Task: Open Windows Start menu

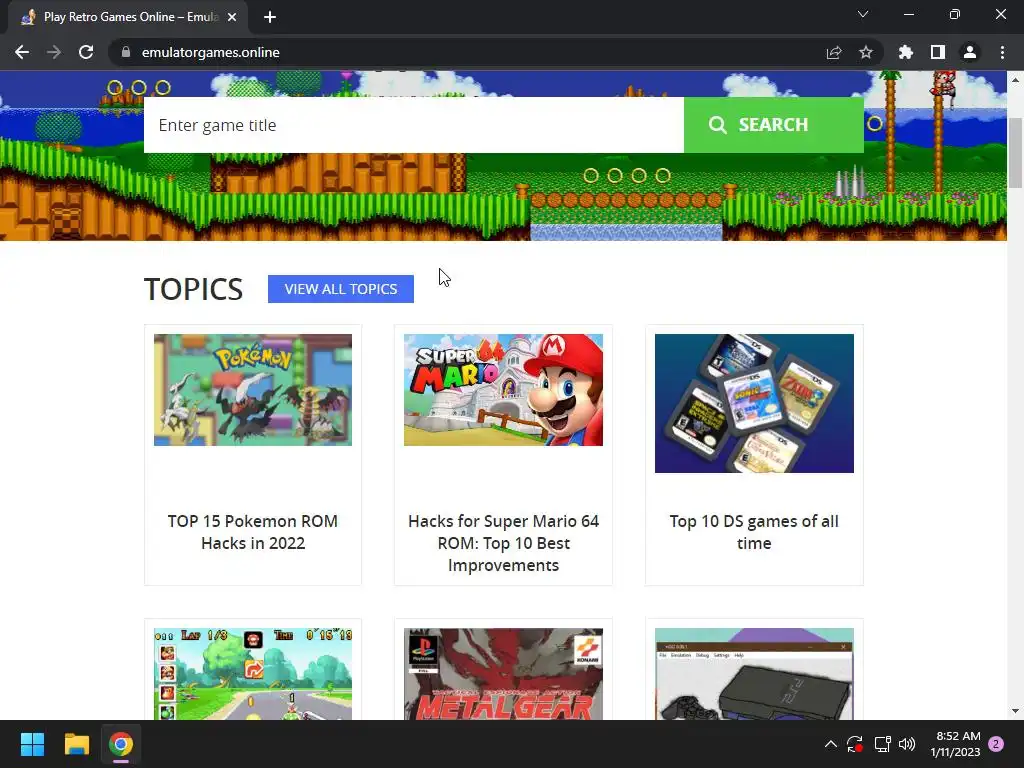Action: (32, 744)
